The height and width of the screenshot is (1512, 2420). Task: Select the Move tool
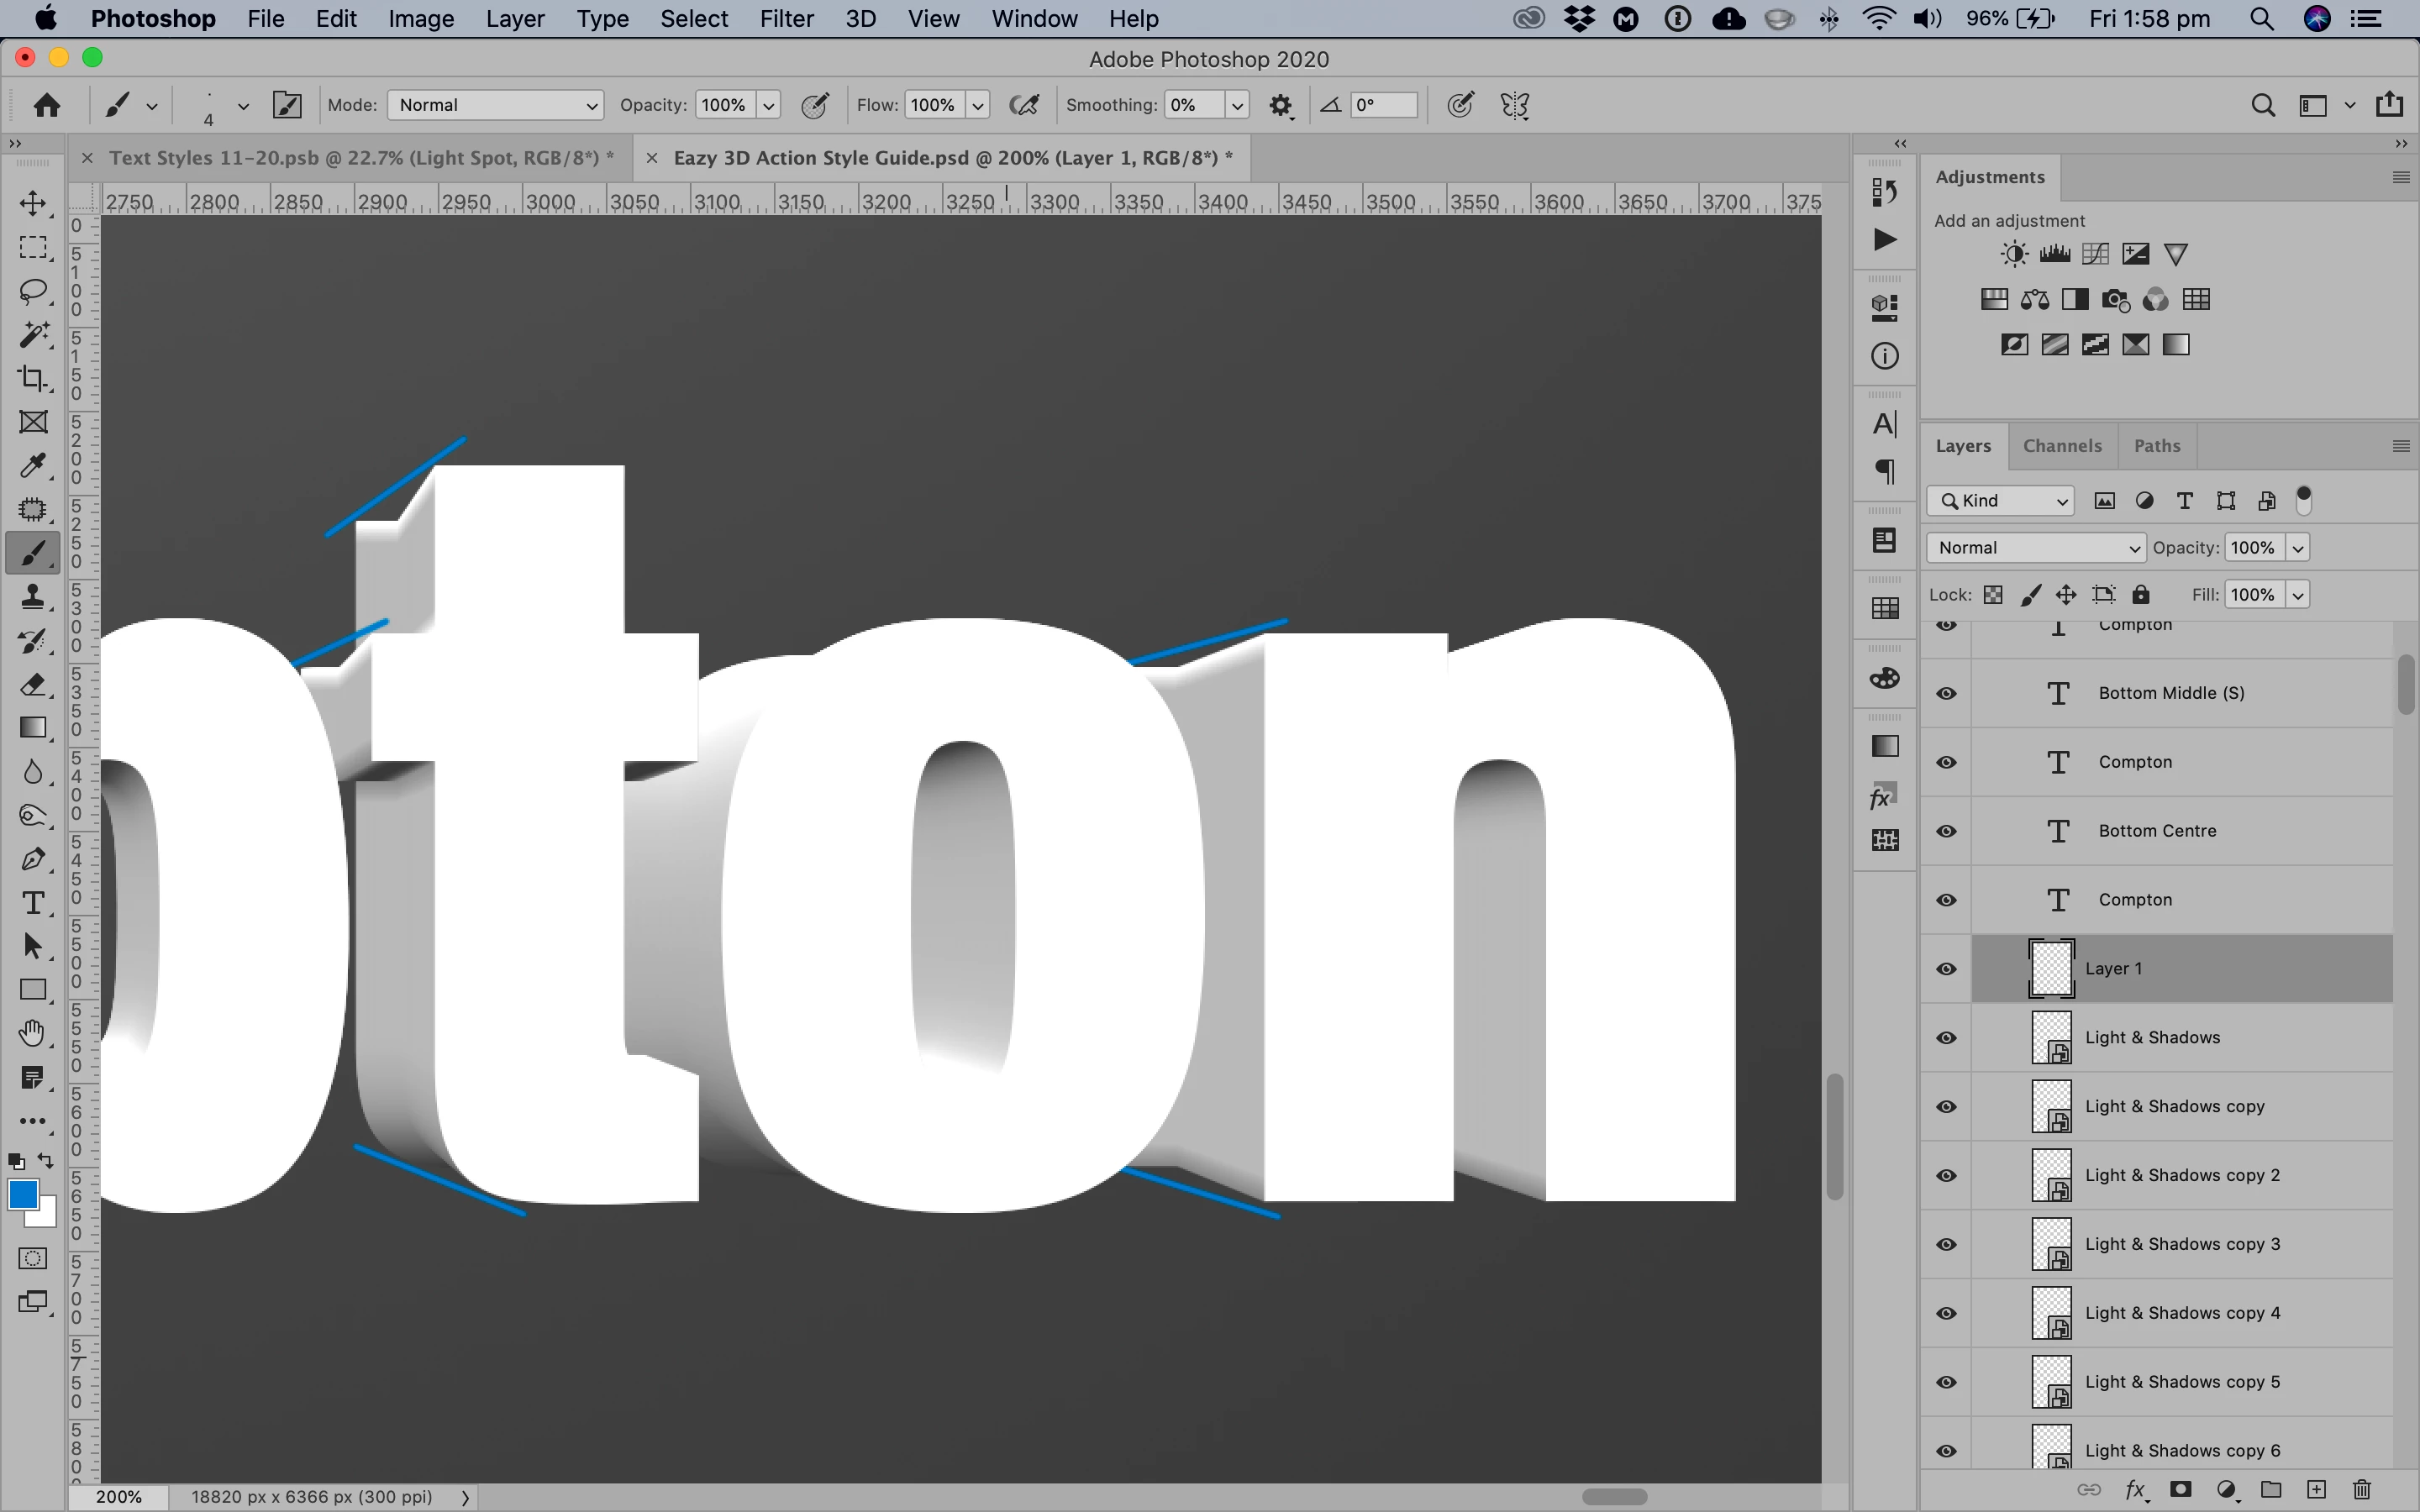pyautogui.click(x=33, y=204)
